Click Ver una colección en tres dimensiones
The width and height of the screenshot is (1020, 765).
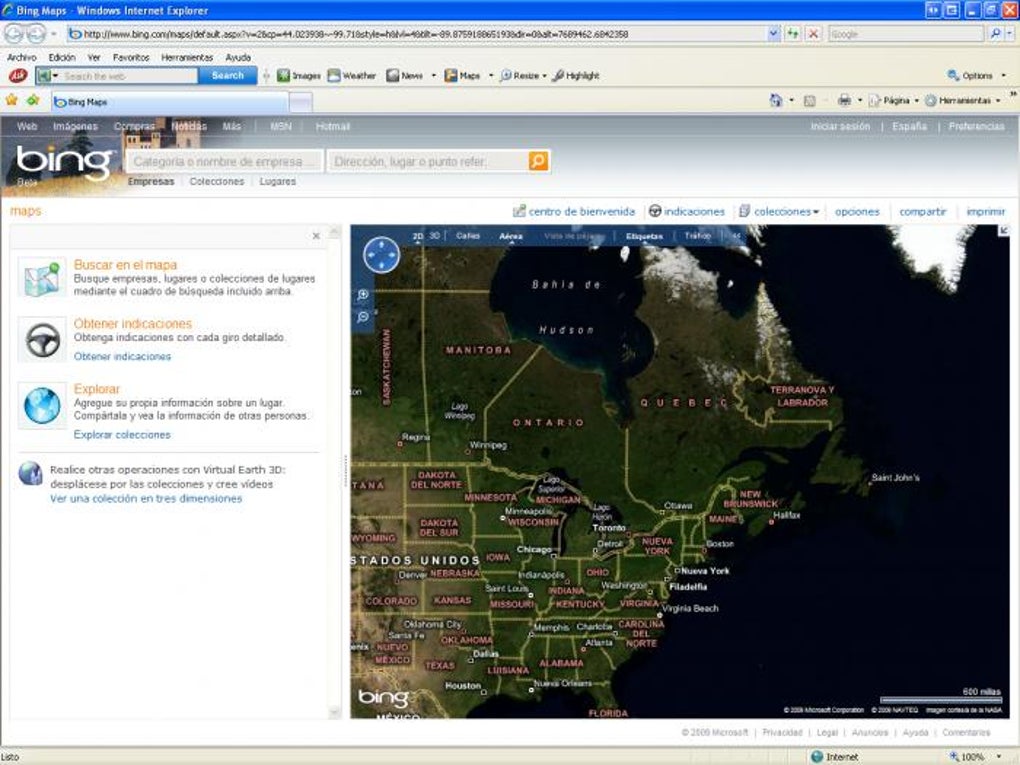(146, 498)
